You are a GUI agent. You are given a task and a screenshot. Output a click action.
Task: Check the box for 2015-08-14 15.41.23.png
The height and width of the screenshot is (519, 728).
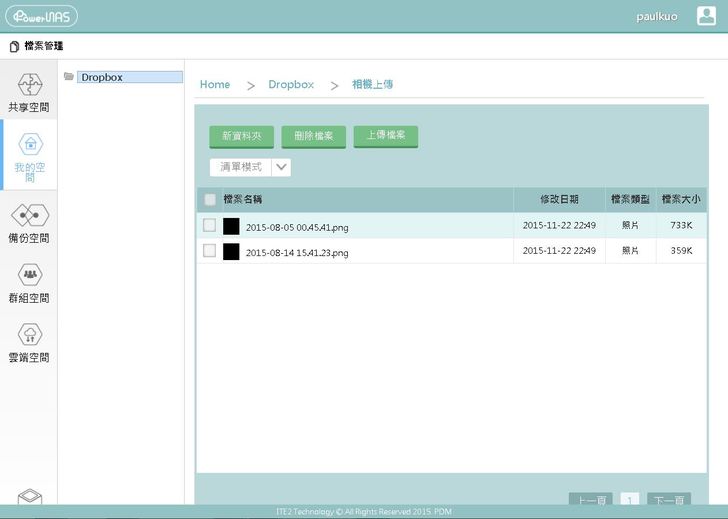point(210,251)
